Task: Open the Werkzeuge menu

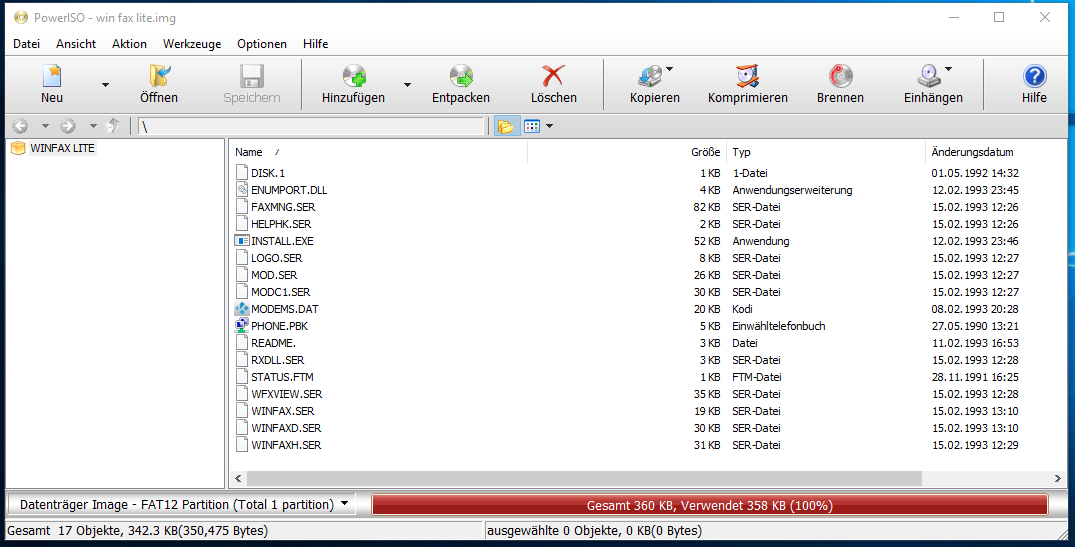Action: [192, 44]
